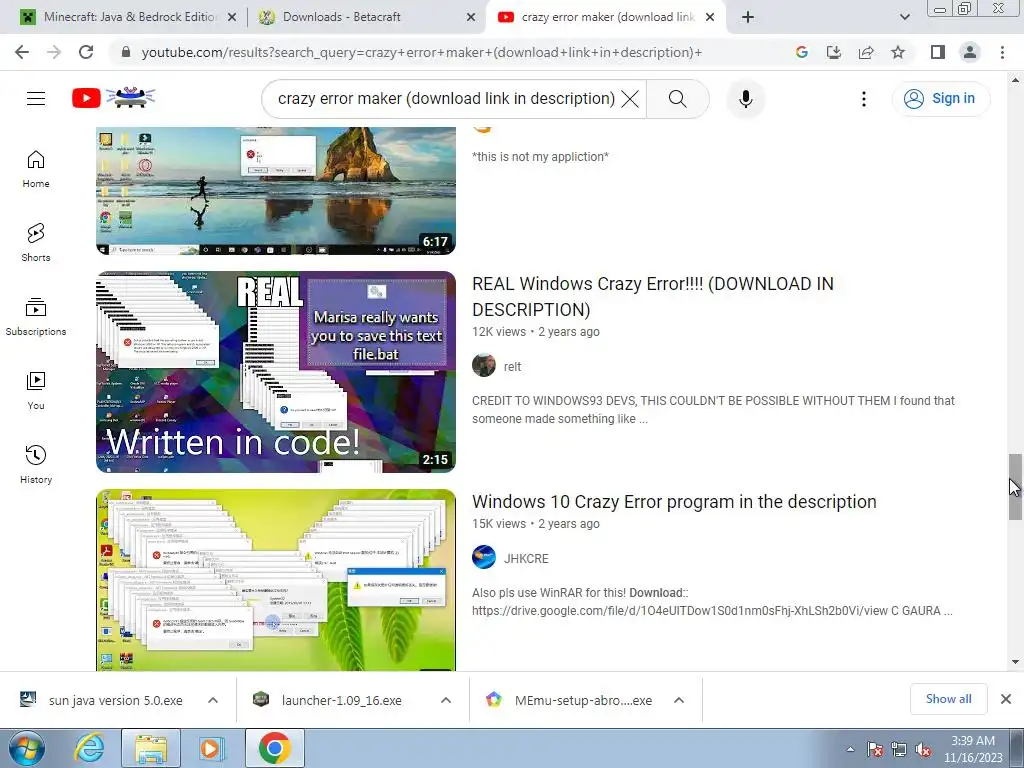Sign in to YouTube account
This screenshot has height=768, width=1024.
940,99
